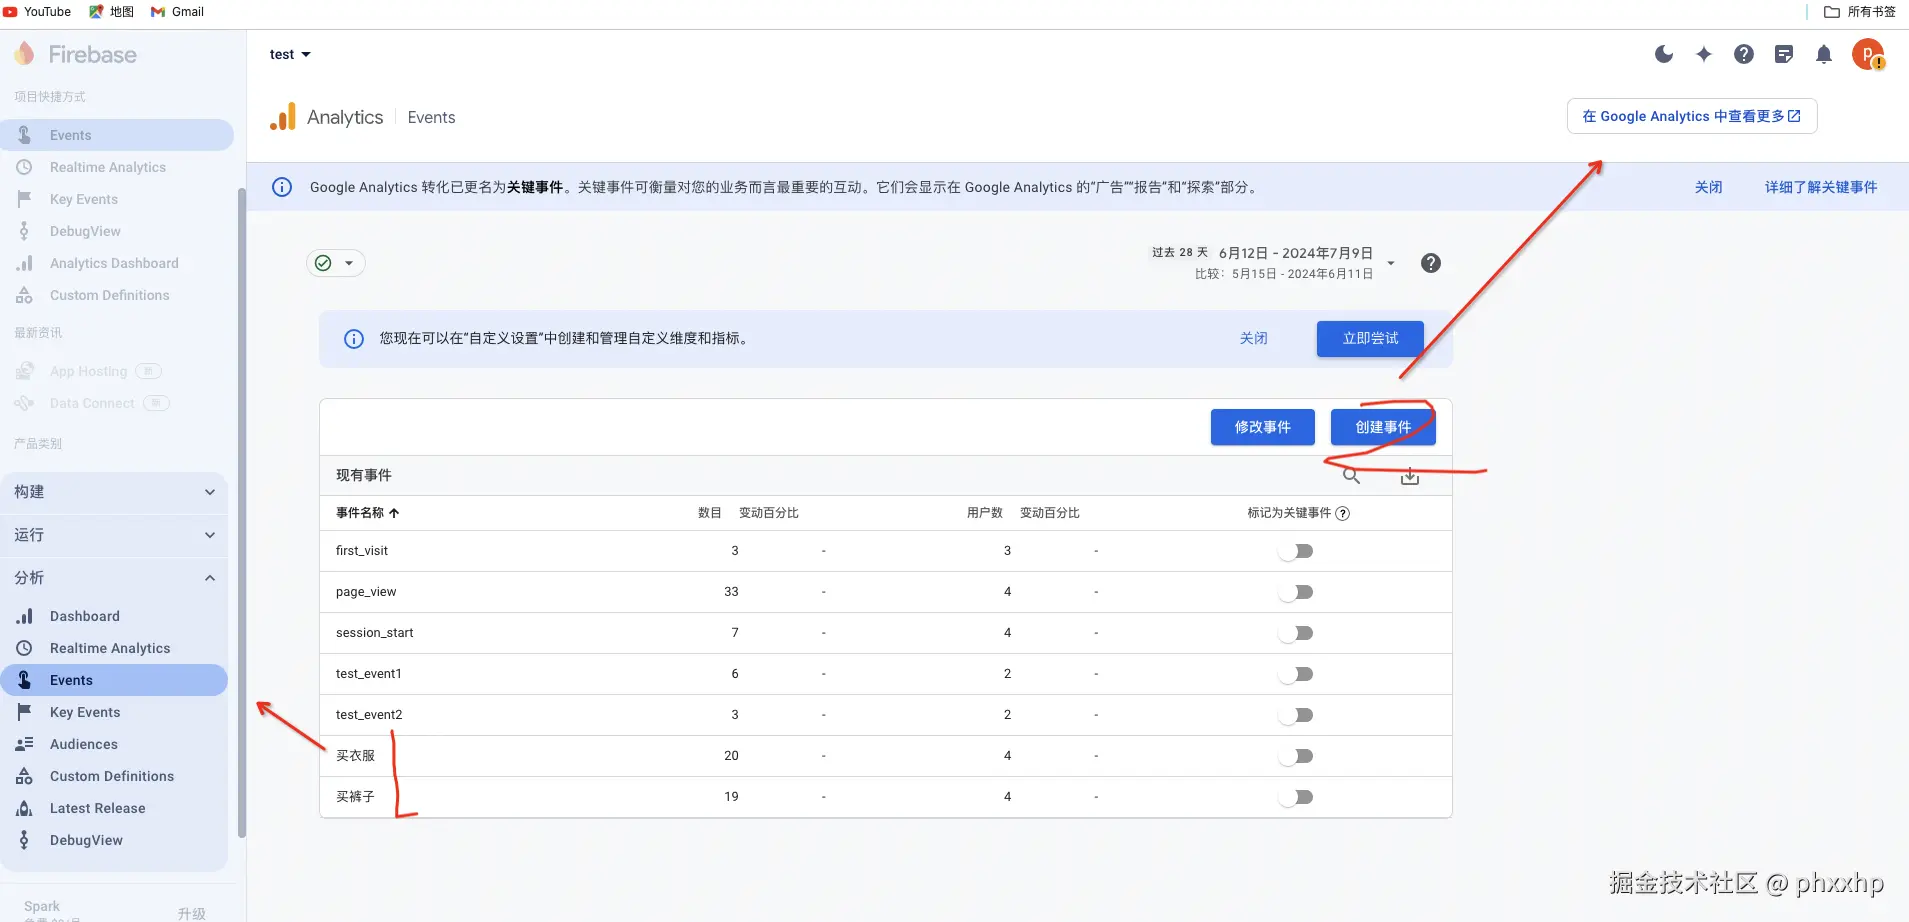Open the Events shortcut in 项目快捷方式
This screenshot has height=922, width=1909.
(x=117, y=135)
